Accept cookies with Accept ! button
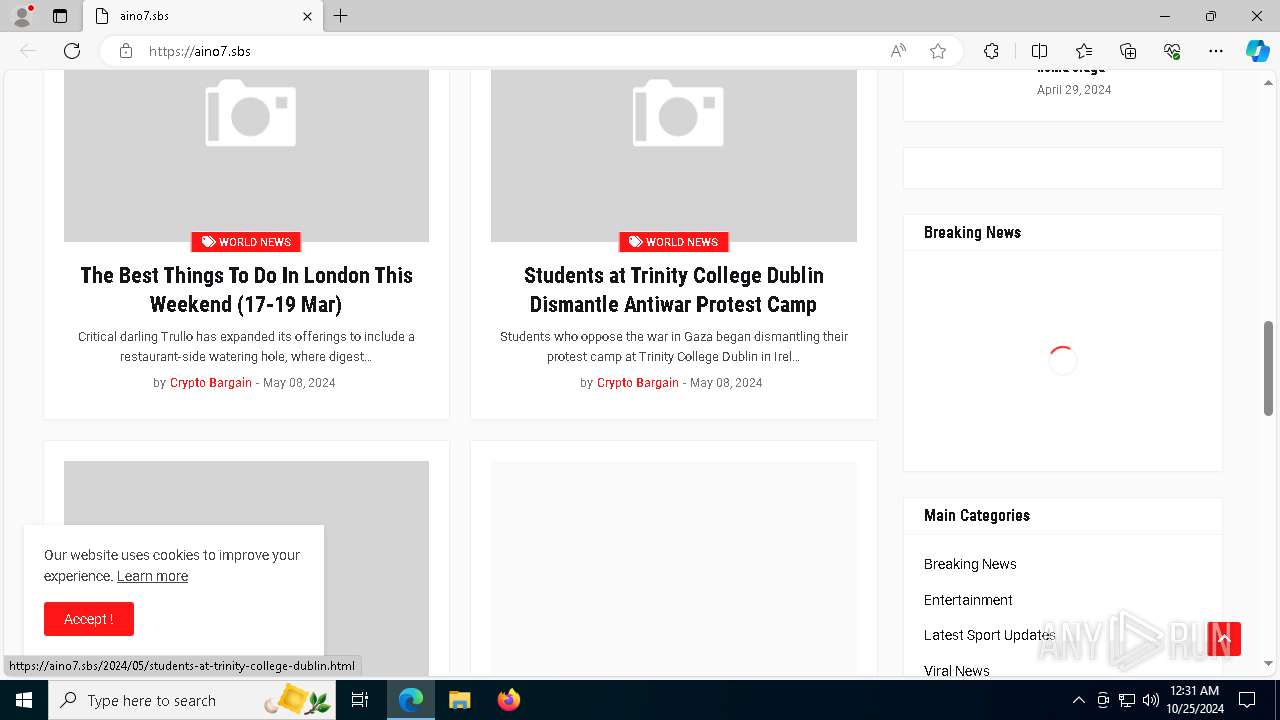This screenshot has height=720, width=1280. (89, 619)
